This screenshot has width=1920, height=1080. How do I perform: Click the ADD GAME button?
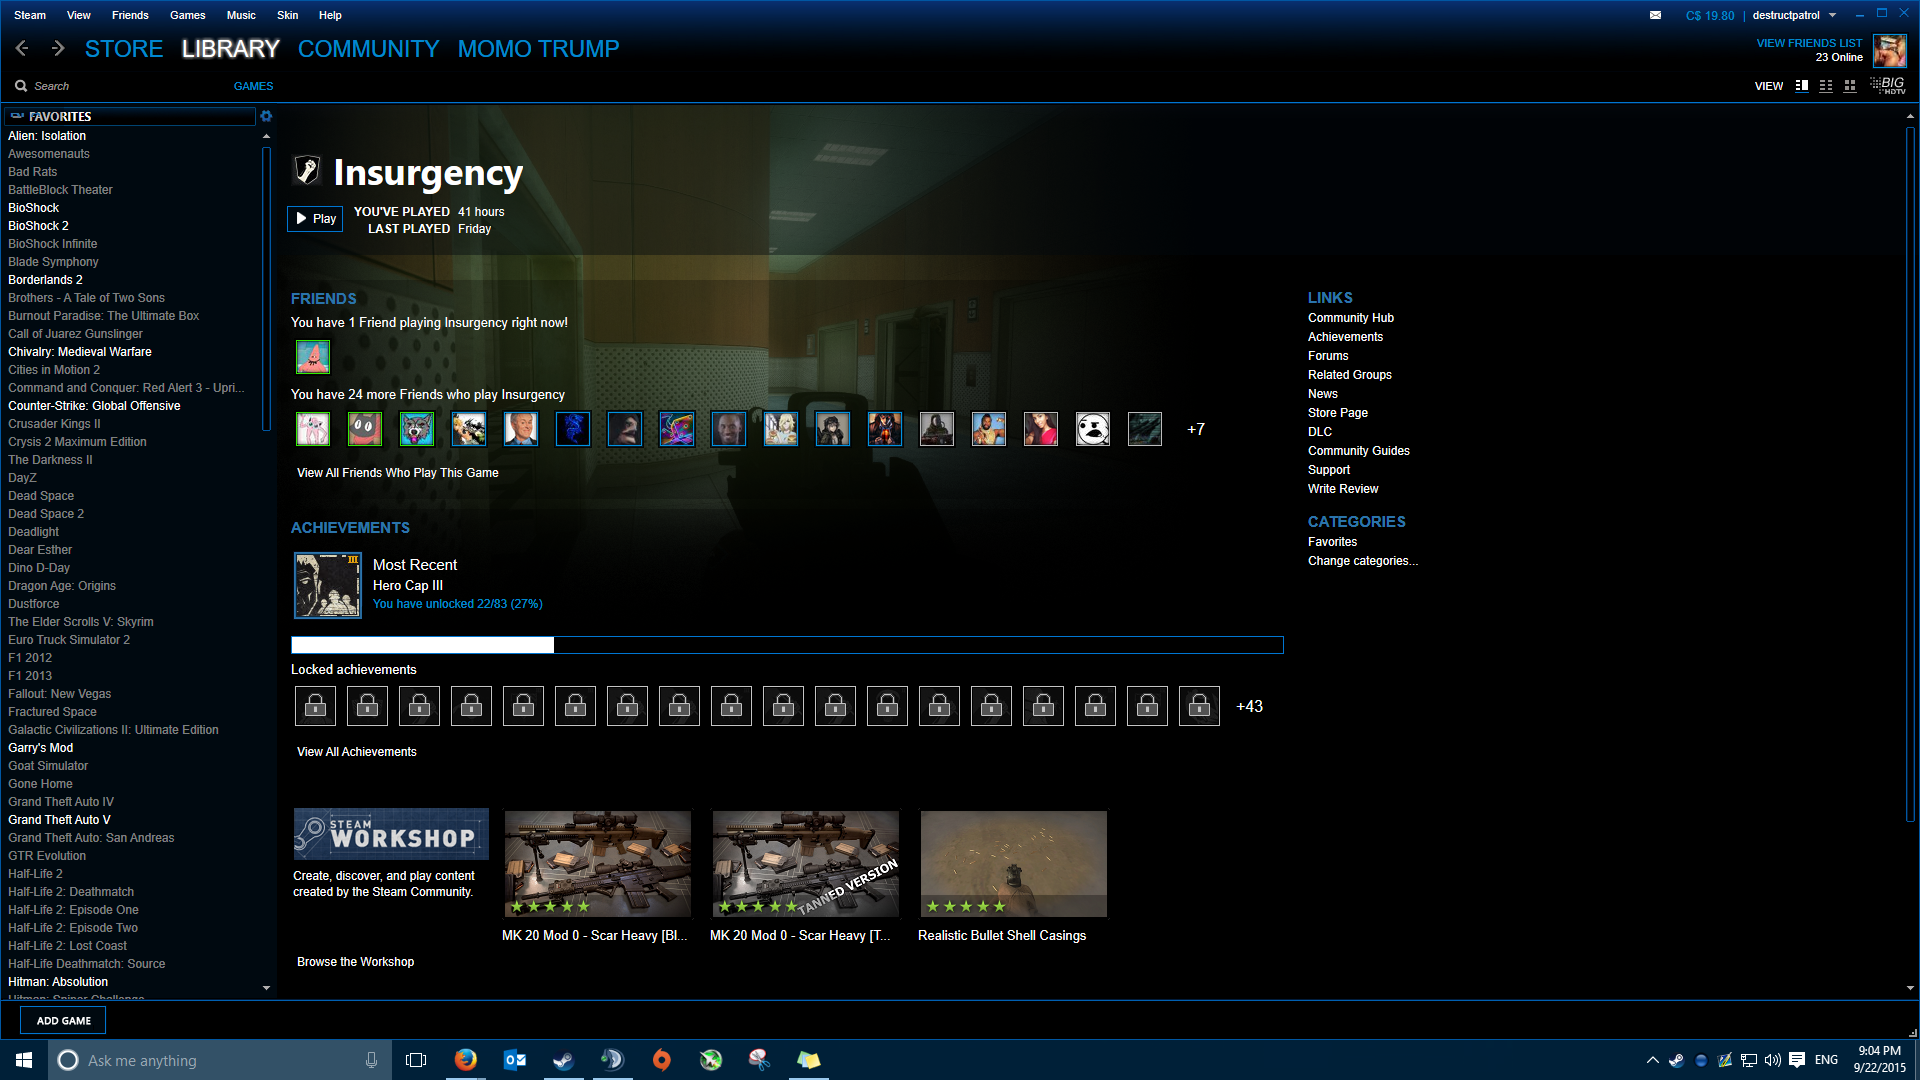(63, 1021)
